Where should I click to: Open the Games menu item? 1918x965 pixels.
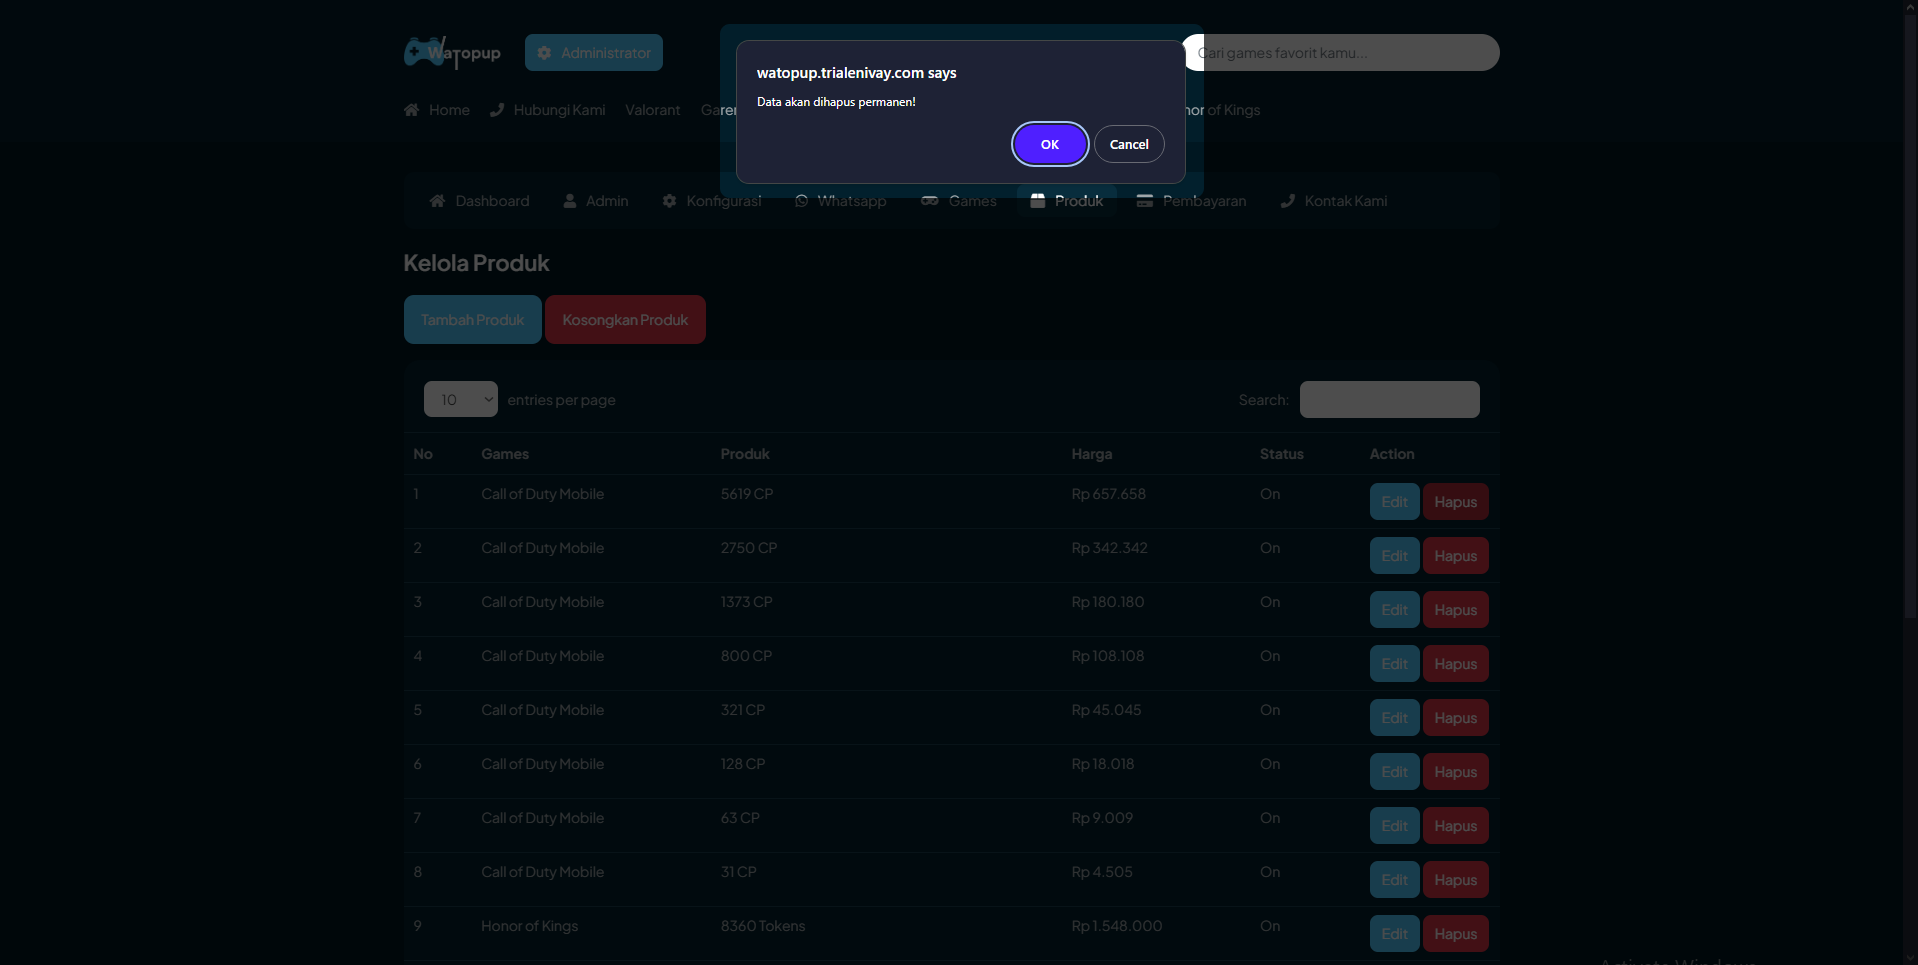[x=959, y=201]
